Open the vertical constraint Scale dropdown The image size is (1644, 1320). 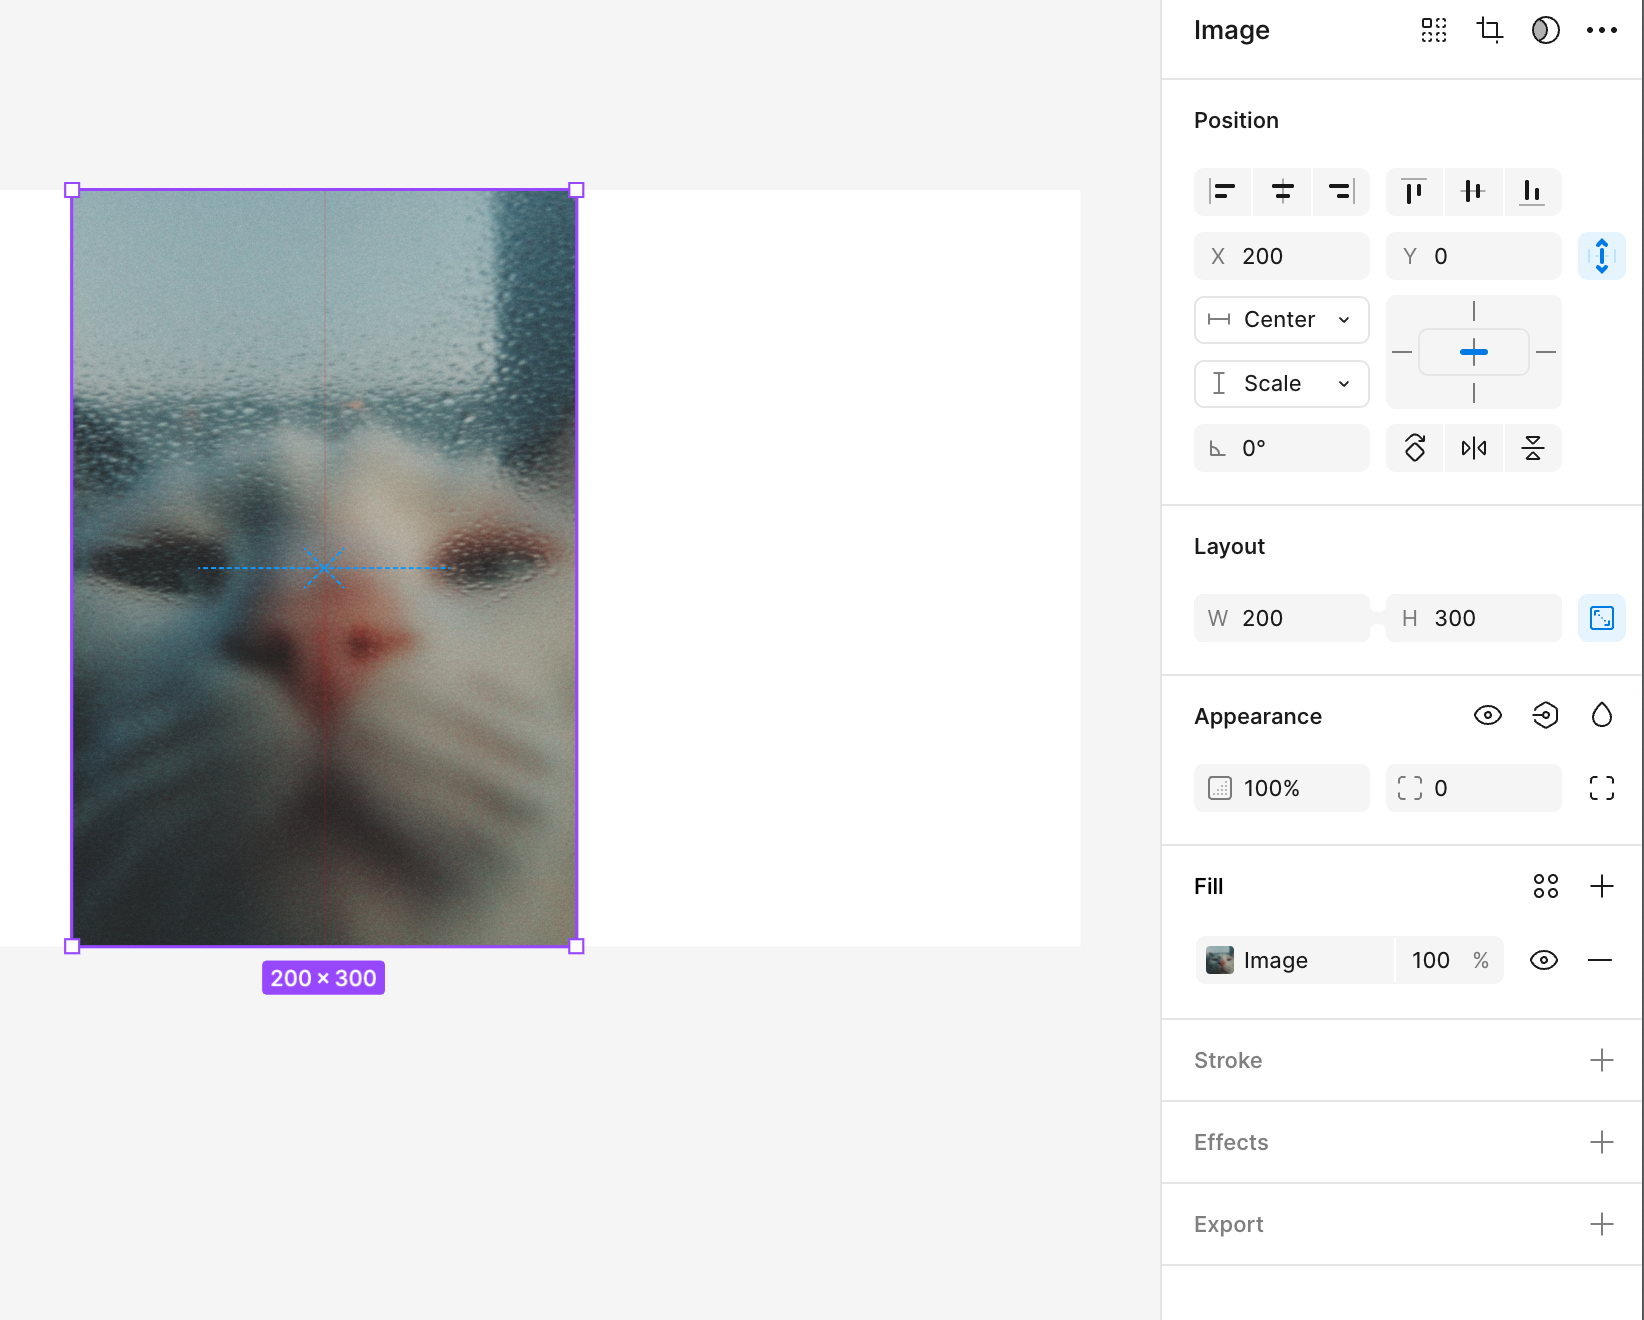click(x=1282, y=384)
